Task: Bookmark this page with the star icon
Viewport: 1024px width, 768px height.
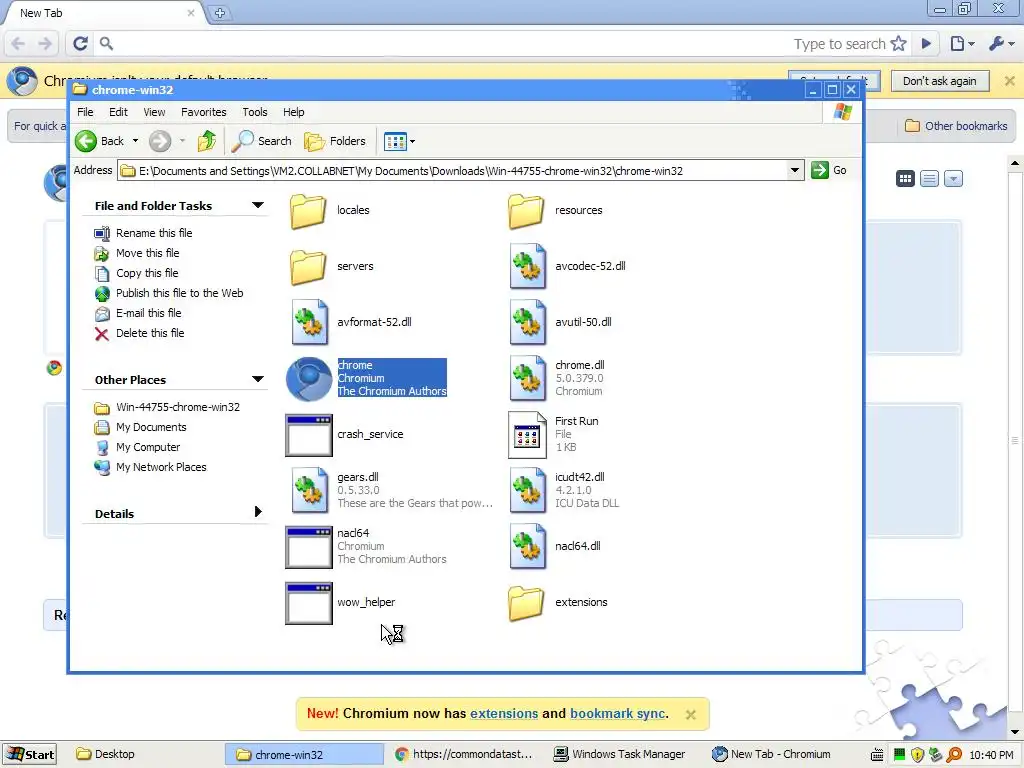Action: pyautogui.click(x=899, y=44)
